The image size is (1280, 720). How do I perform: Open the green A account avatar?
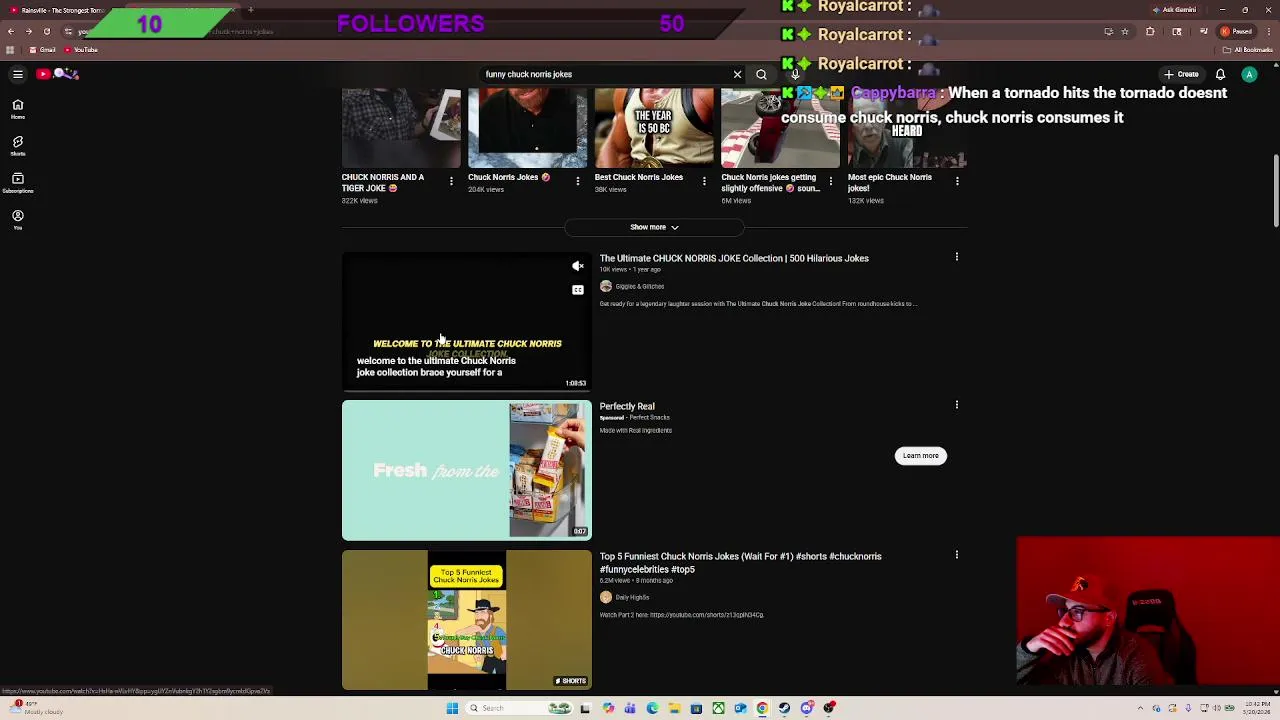point(1249,74)
